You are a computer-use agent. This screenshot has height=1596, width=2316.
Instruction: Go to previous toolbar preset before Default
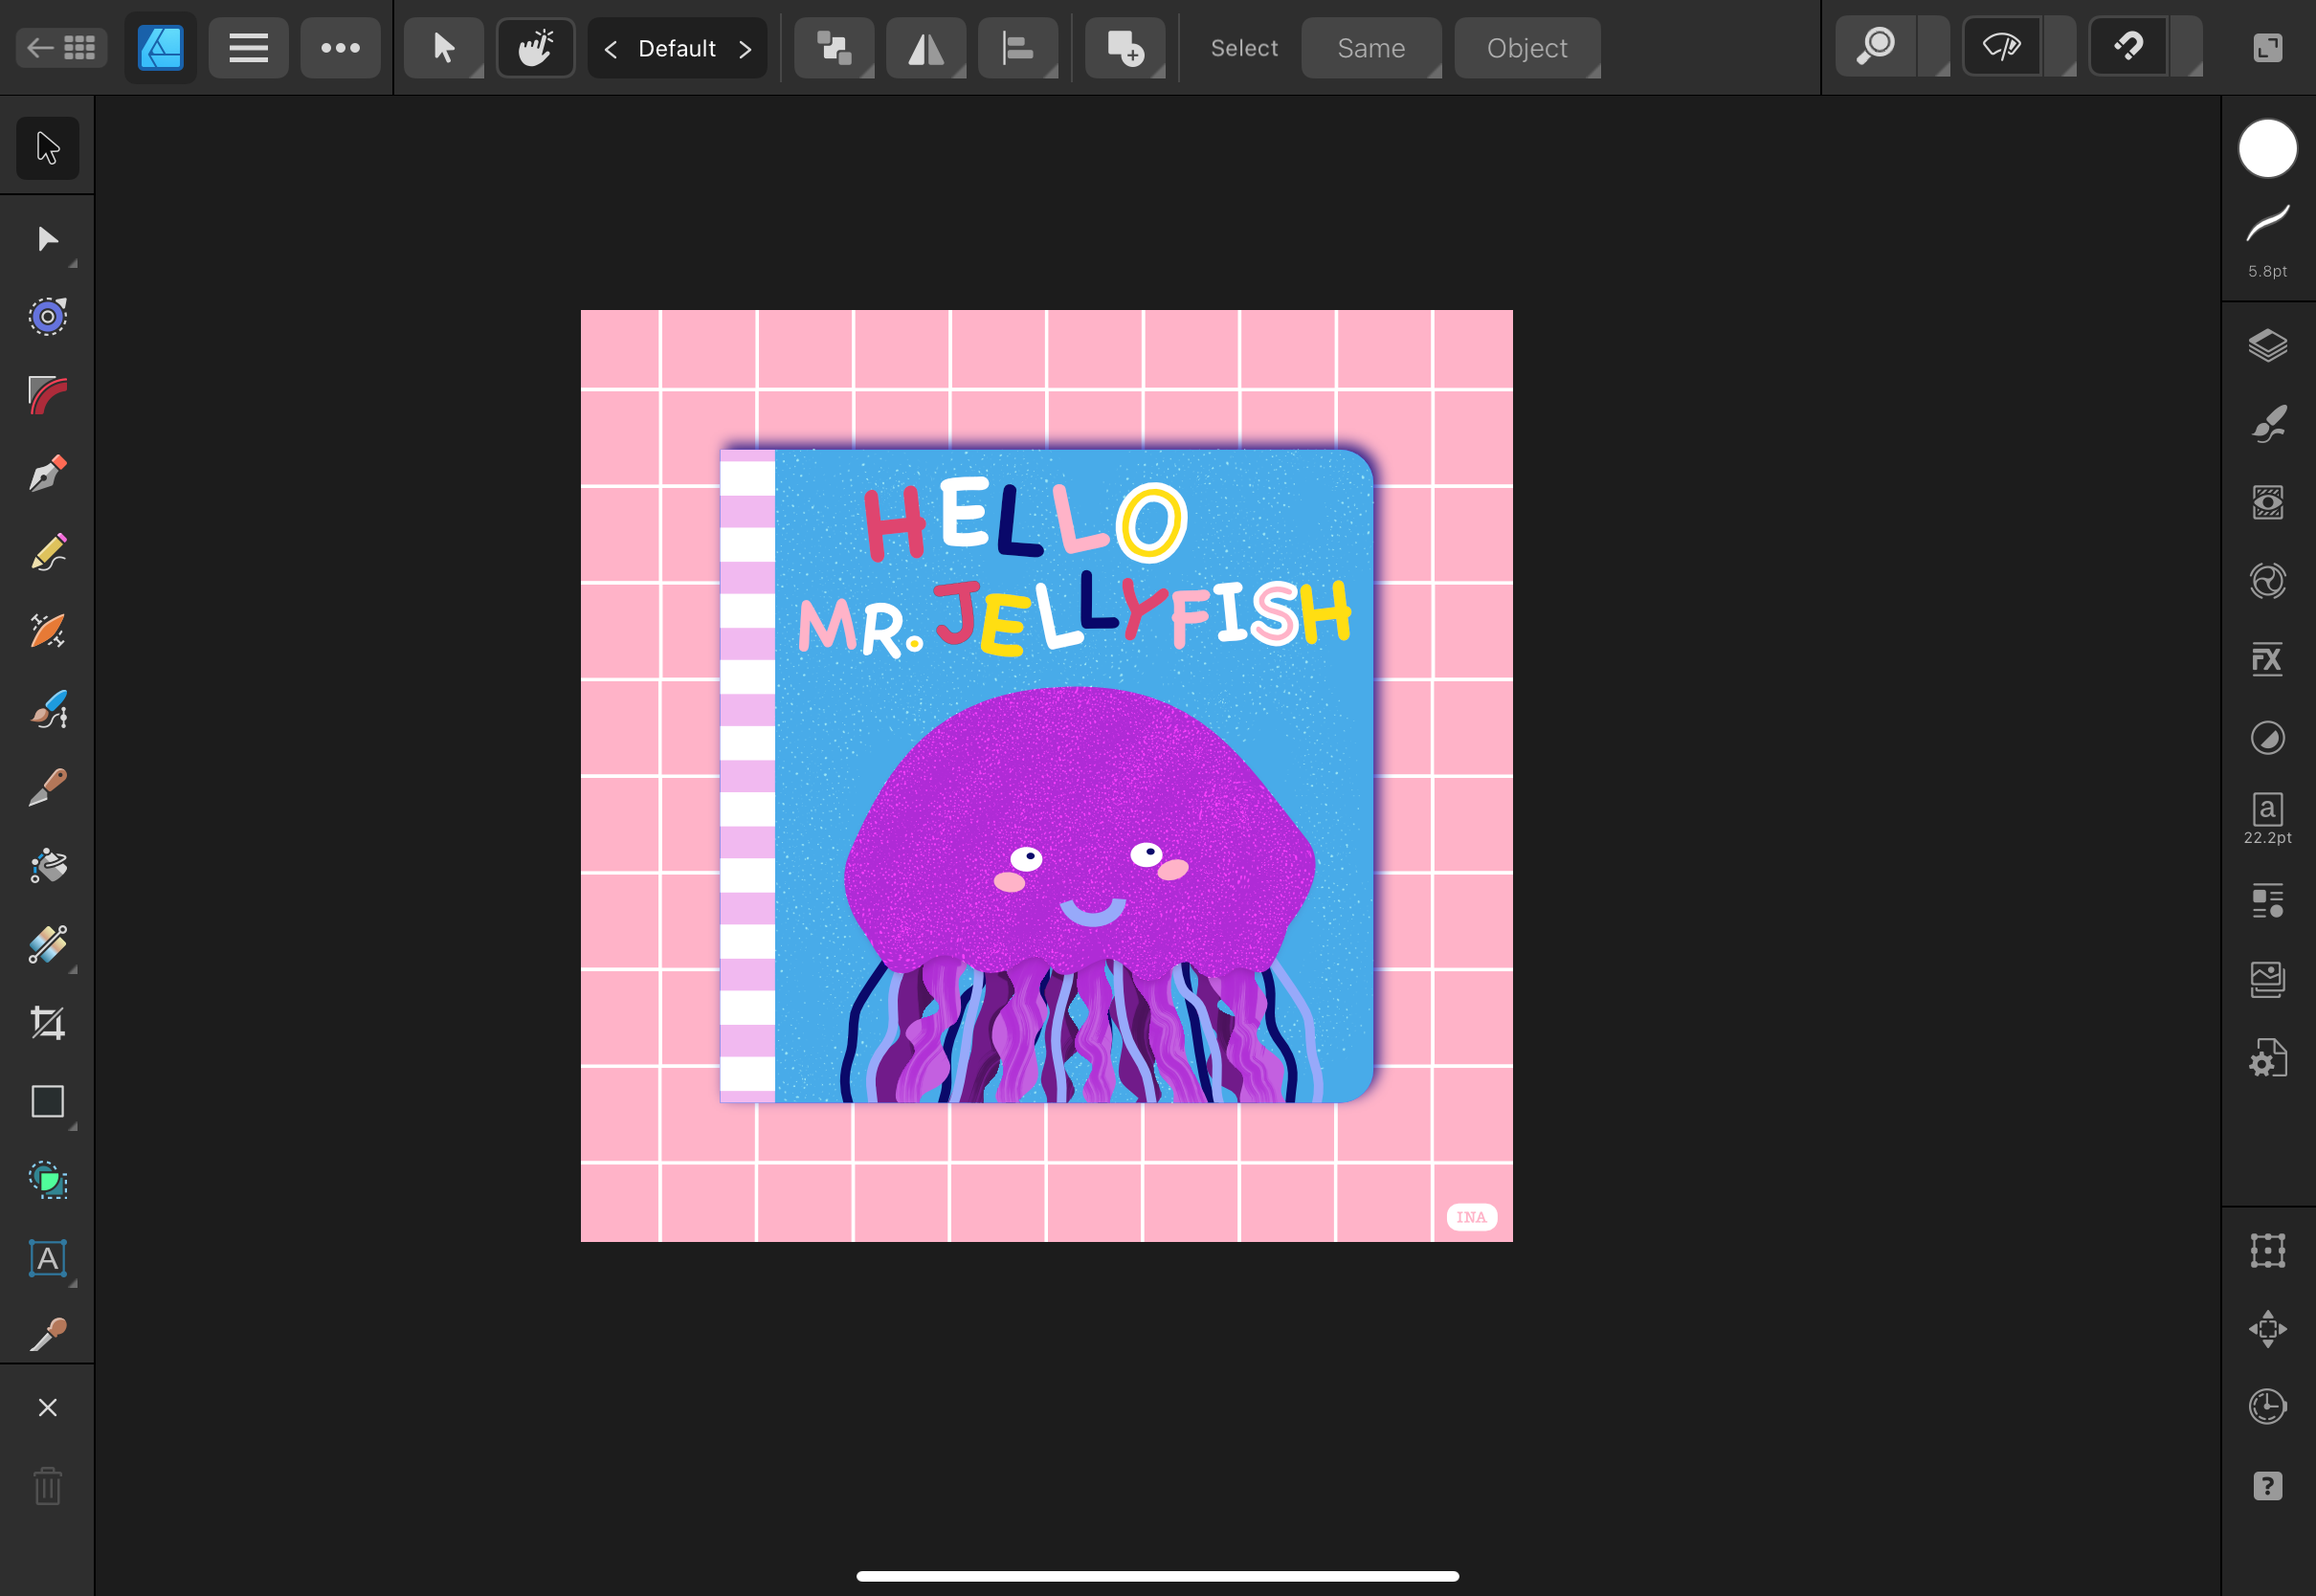tap(610, 48)
